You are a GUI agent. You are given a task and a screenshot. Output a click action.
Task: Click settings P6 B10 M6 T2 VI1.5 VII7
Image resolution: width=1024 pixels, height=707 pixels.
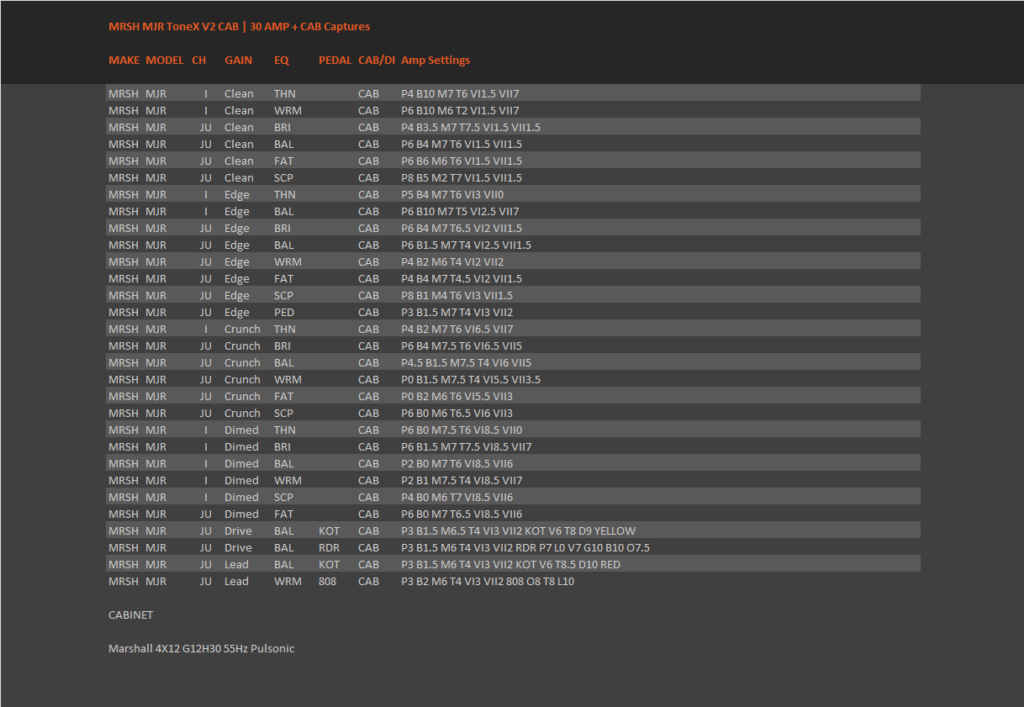pos(460,111)
